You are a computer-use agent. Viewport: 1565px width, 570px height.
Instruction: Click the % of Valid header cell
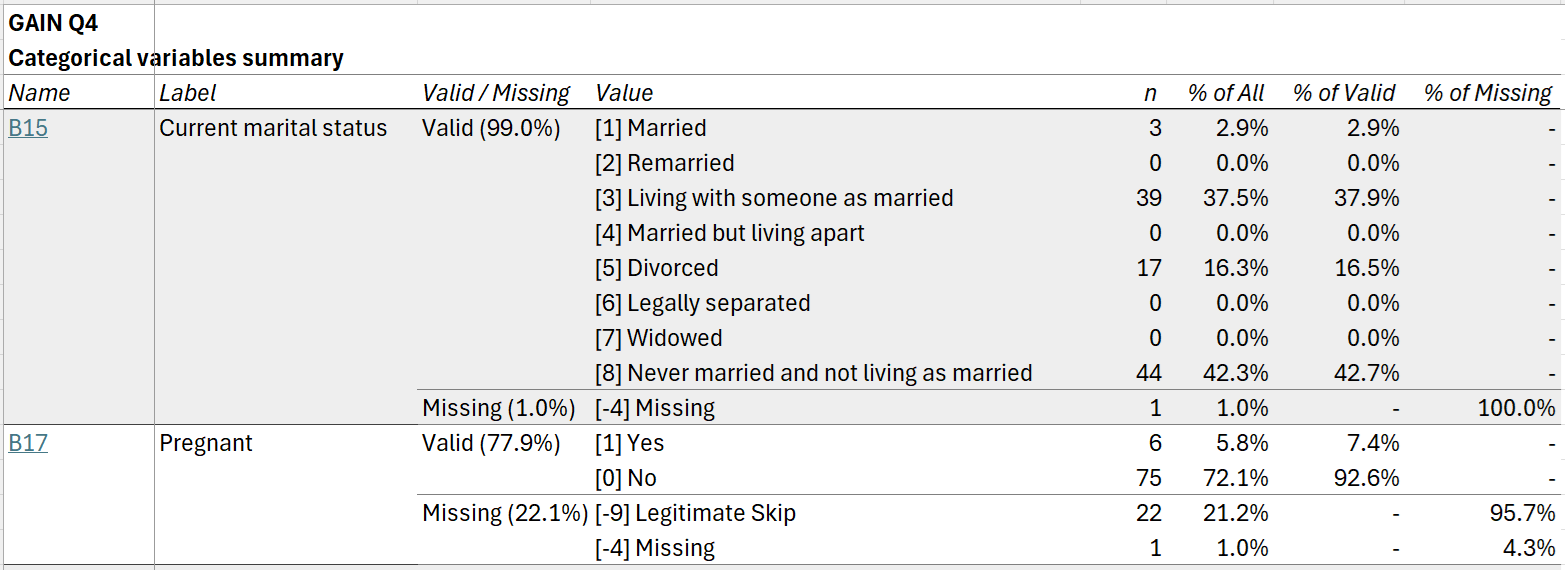click(1344, 93)
